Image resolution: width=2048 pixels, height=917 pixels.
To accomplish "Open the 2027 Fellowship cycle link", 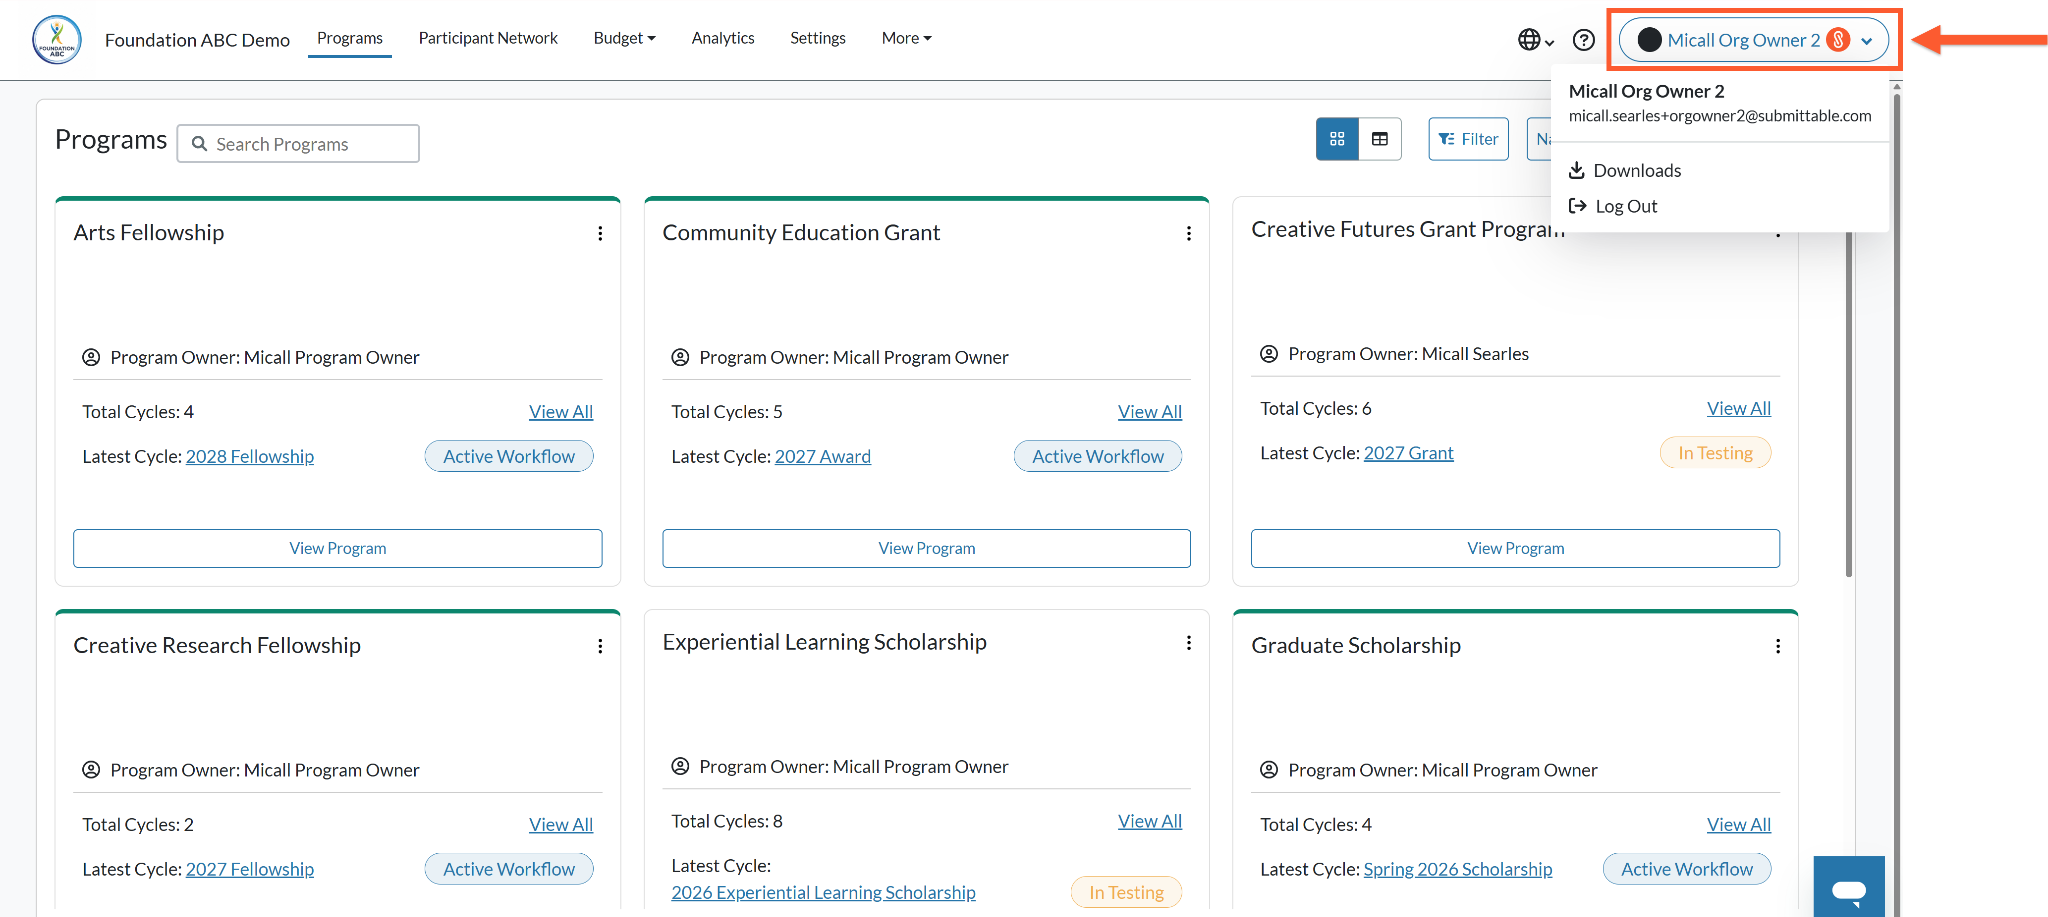I will [250, 869].
